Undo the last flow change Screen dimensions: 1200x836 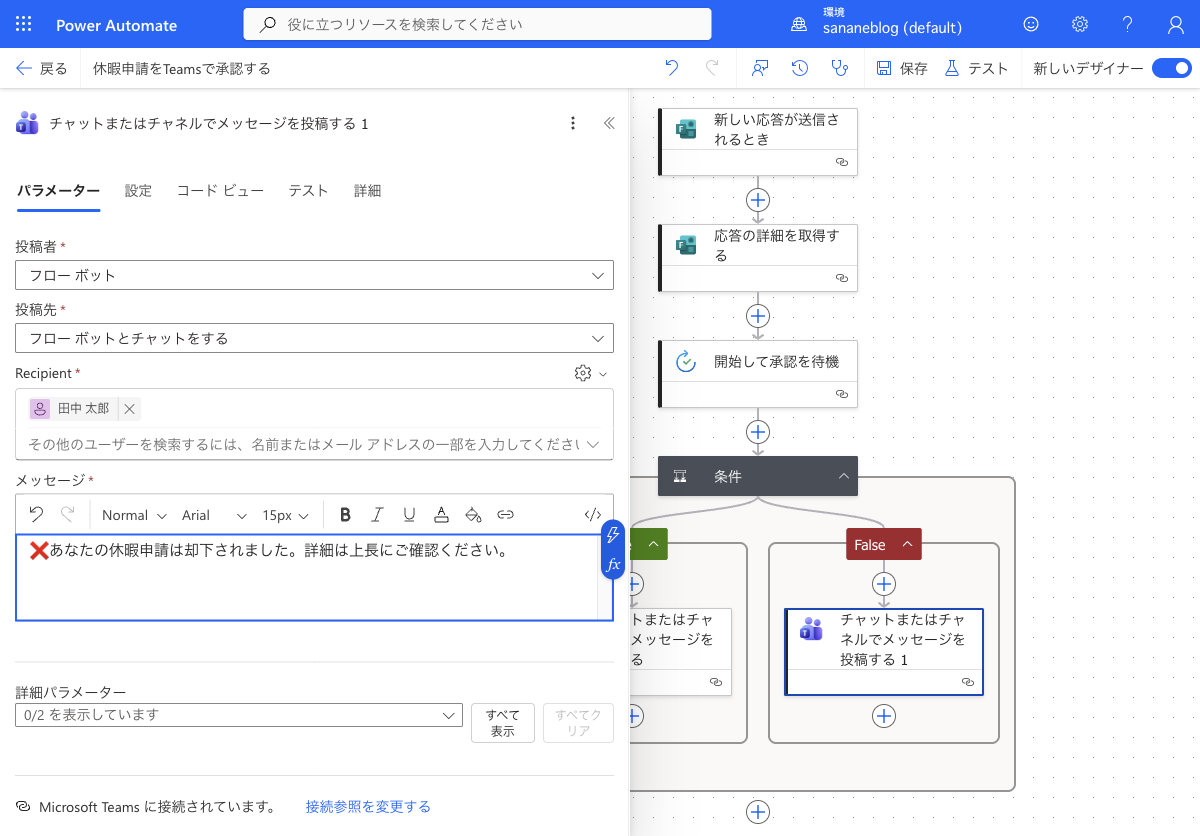point(672,68)
